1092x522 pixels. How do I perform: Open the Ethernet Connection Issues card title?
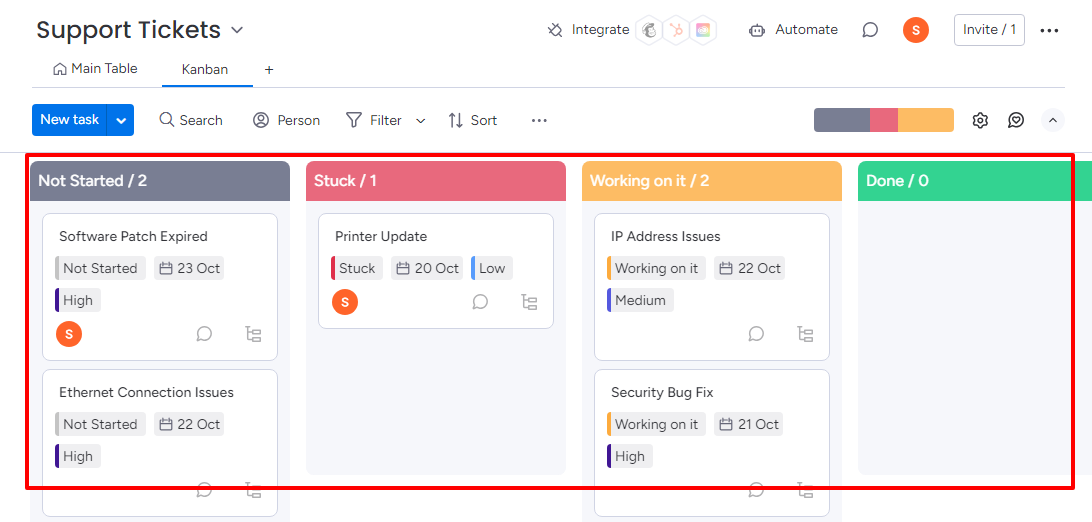coord(146,393)
